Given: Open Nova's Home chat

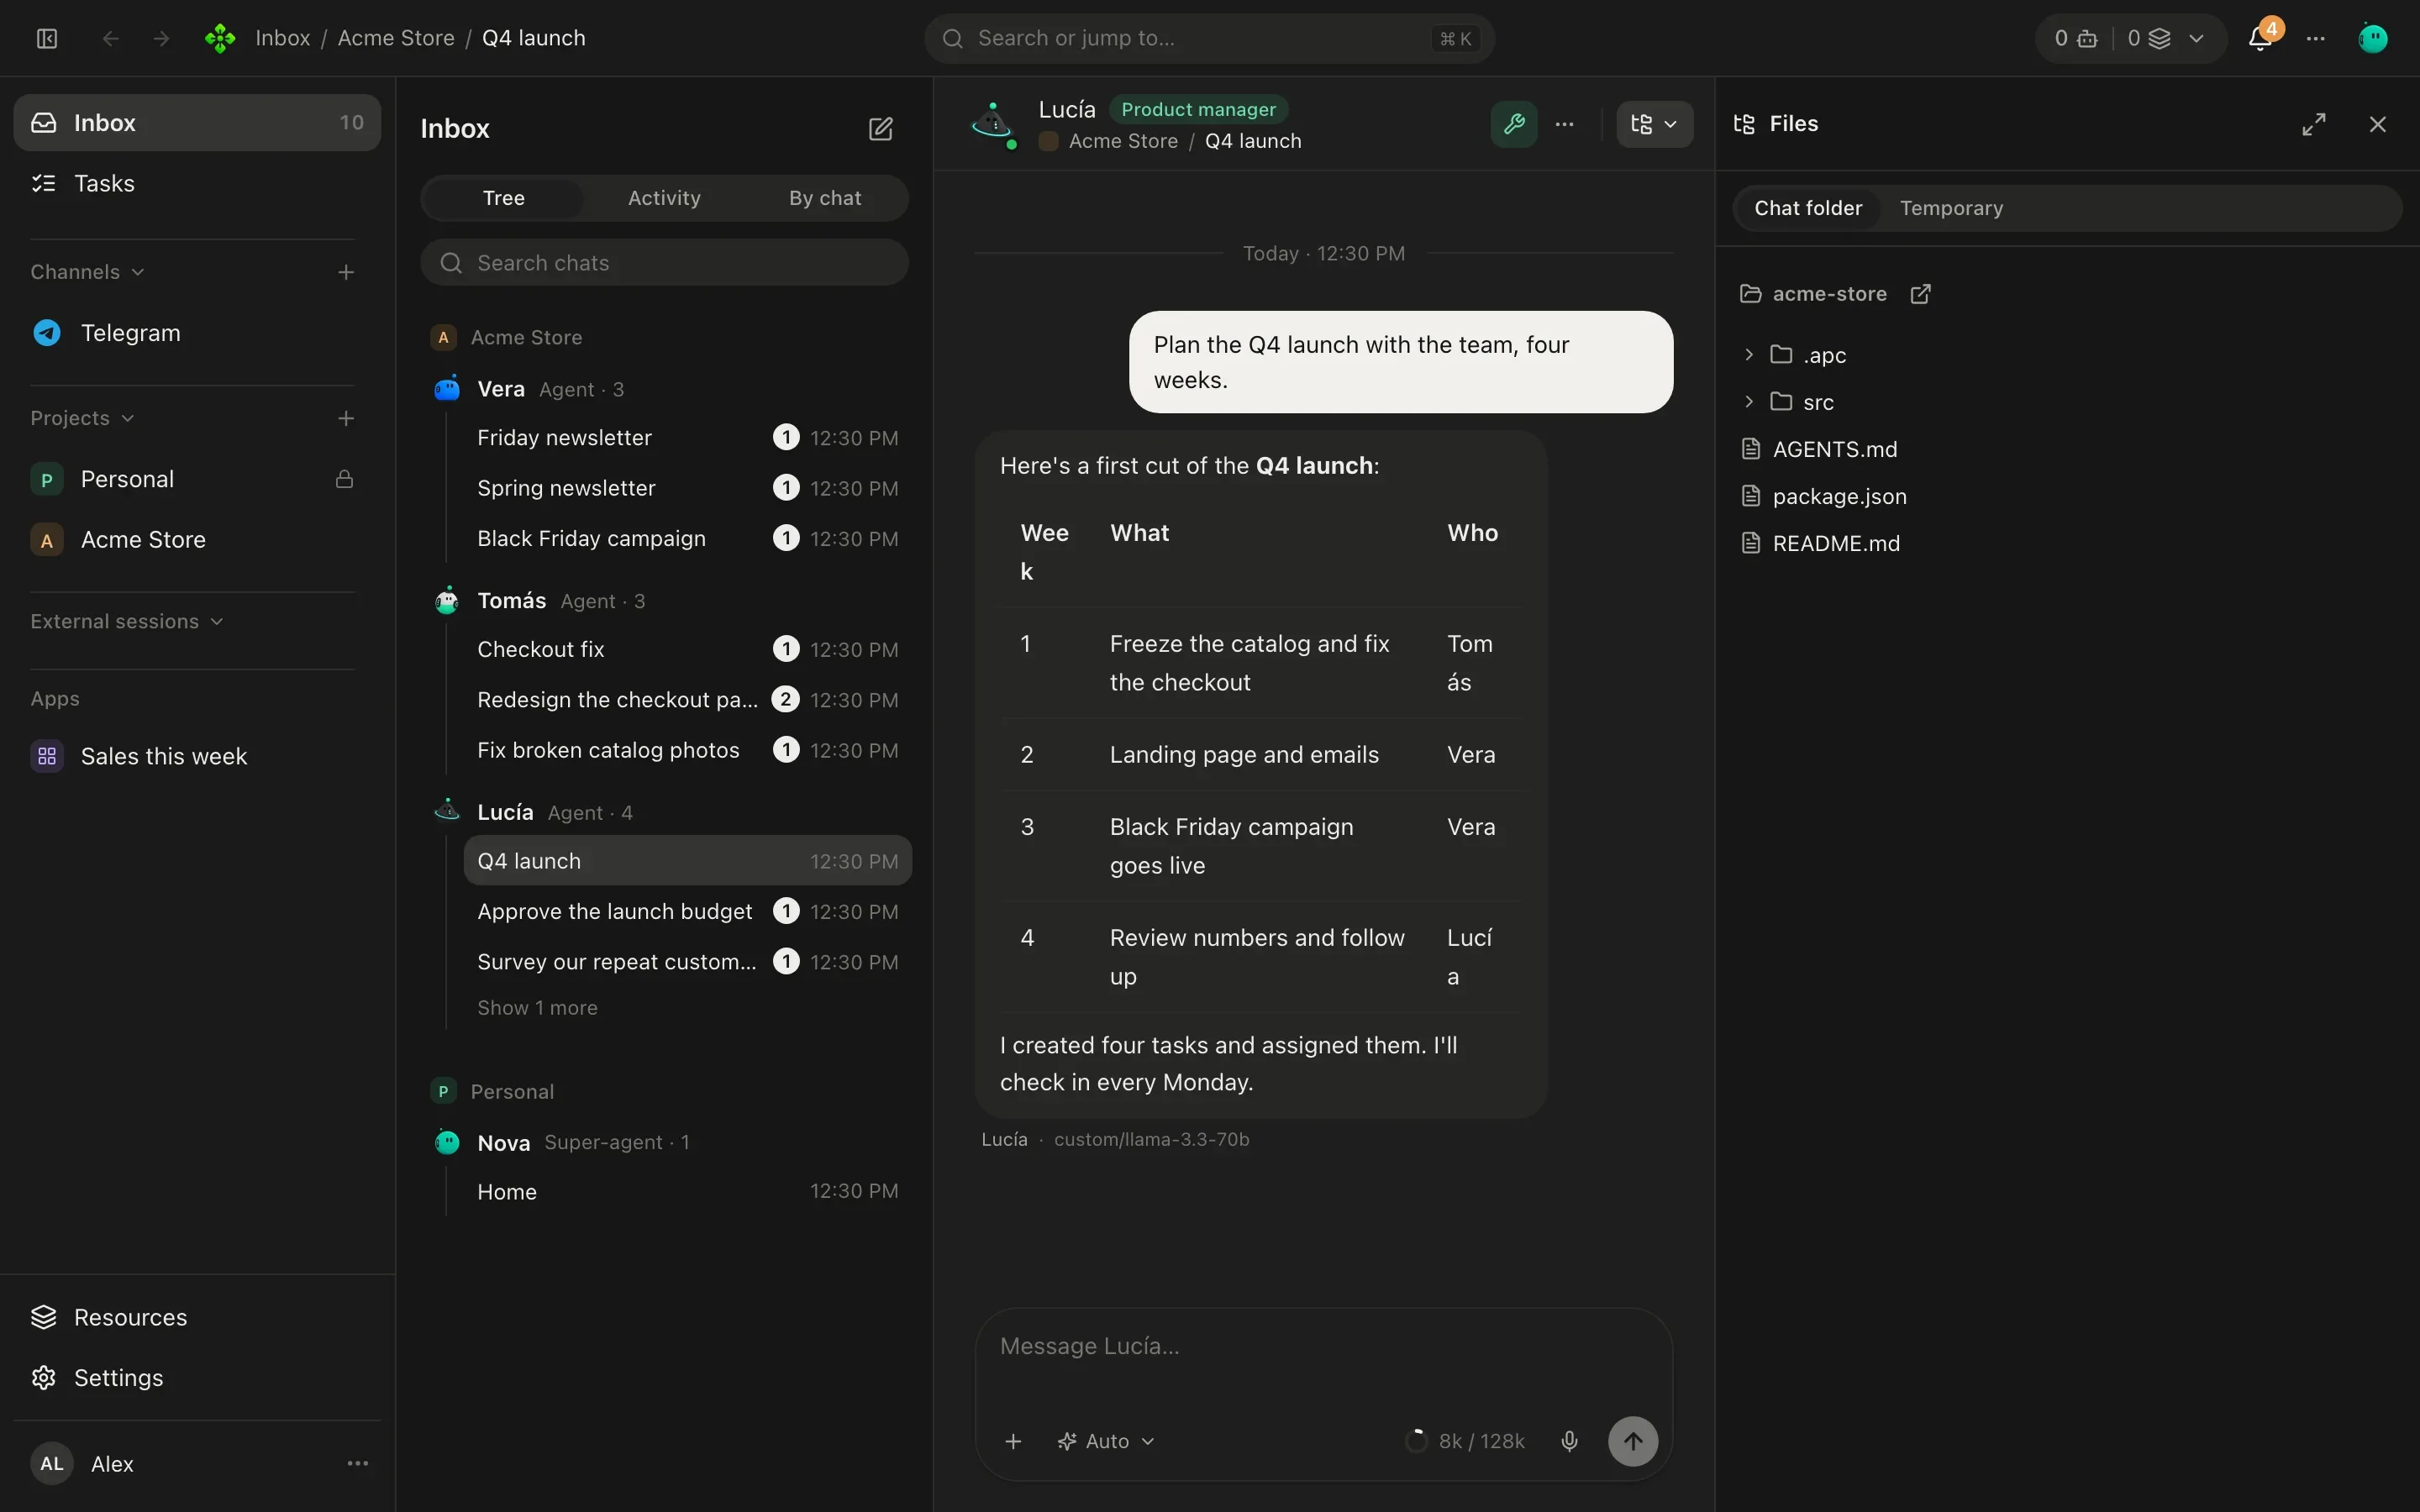Looking at the screenshot, I should [x=687, y=1191].
